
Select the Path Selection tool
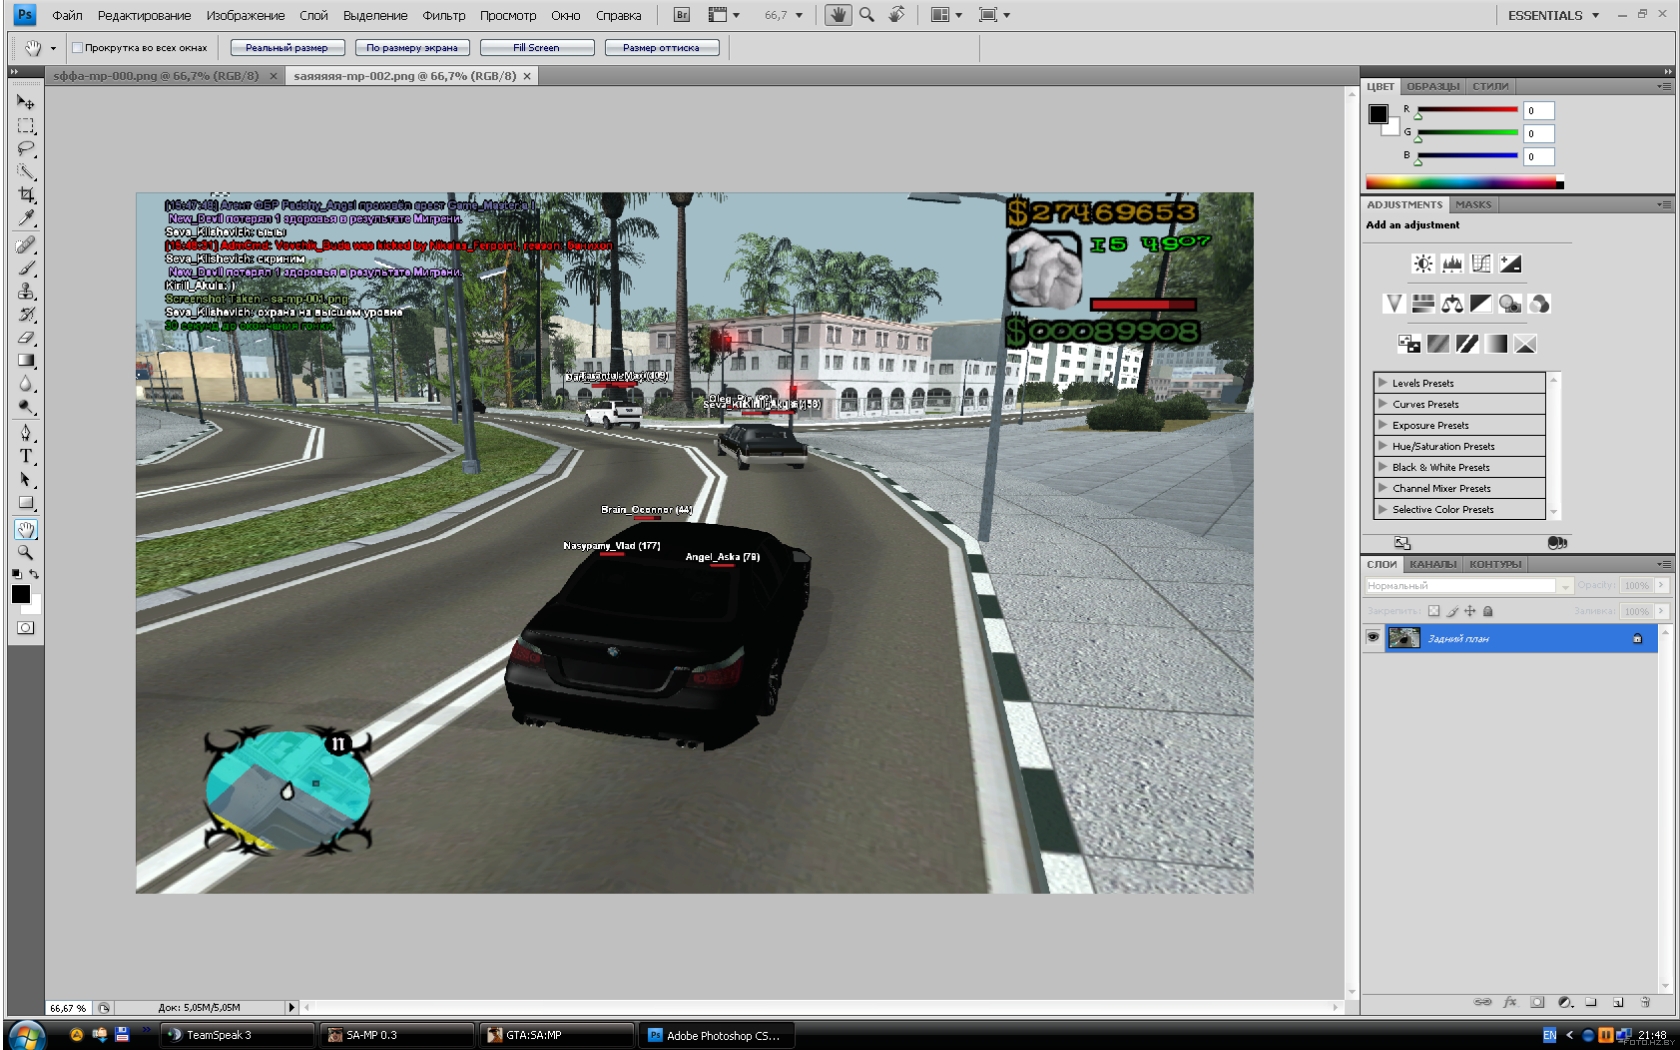25,479
